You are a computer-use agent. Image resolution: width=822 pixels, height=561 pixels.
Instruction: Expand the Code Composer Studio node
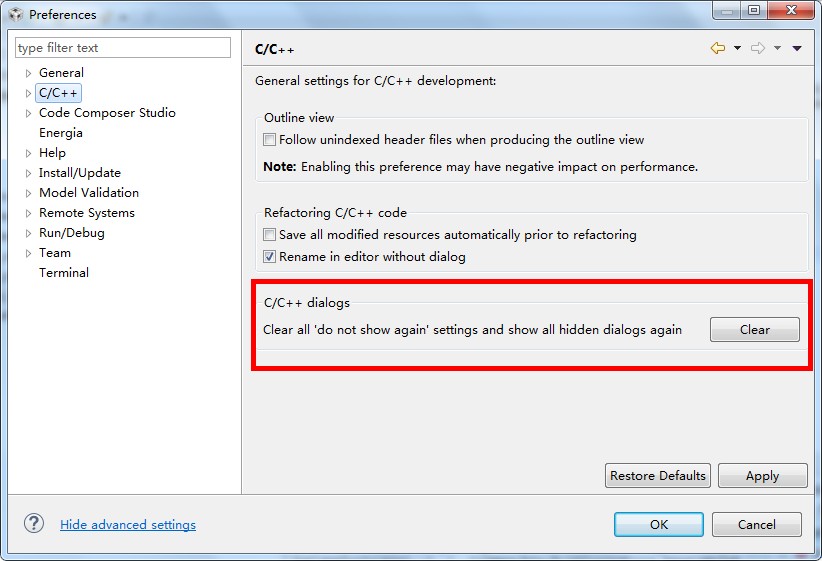[28, 113]
